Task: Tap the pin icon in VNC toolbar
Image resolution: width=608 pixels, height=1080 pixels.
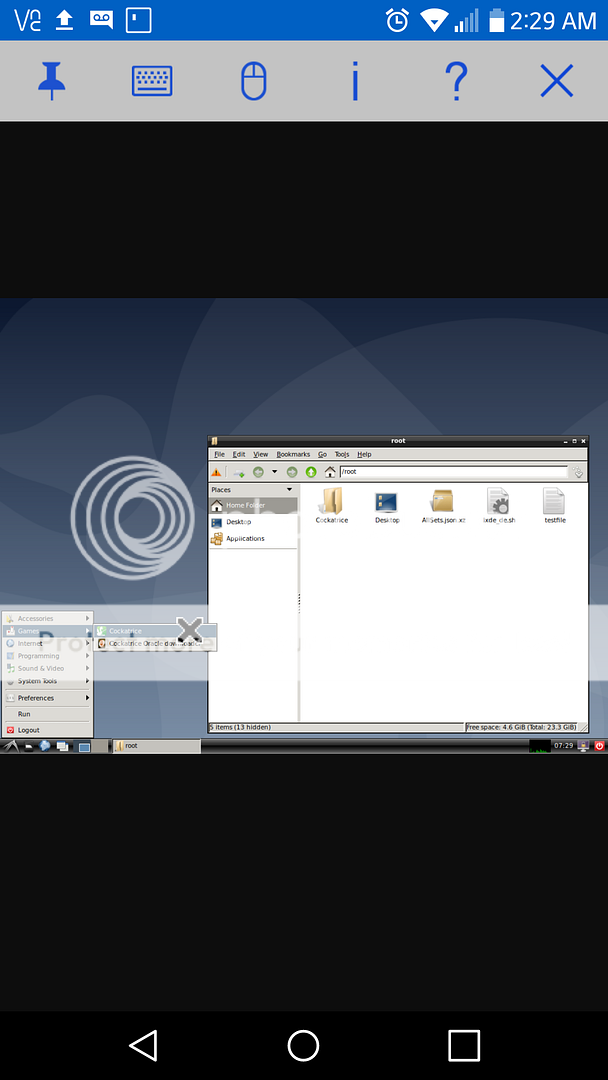Action: (x=52, y=81)
